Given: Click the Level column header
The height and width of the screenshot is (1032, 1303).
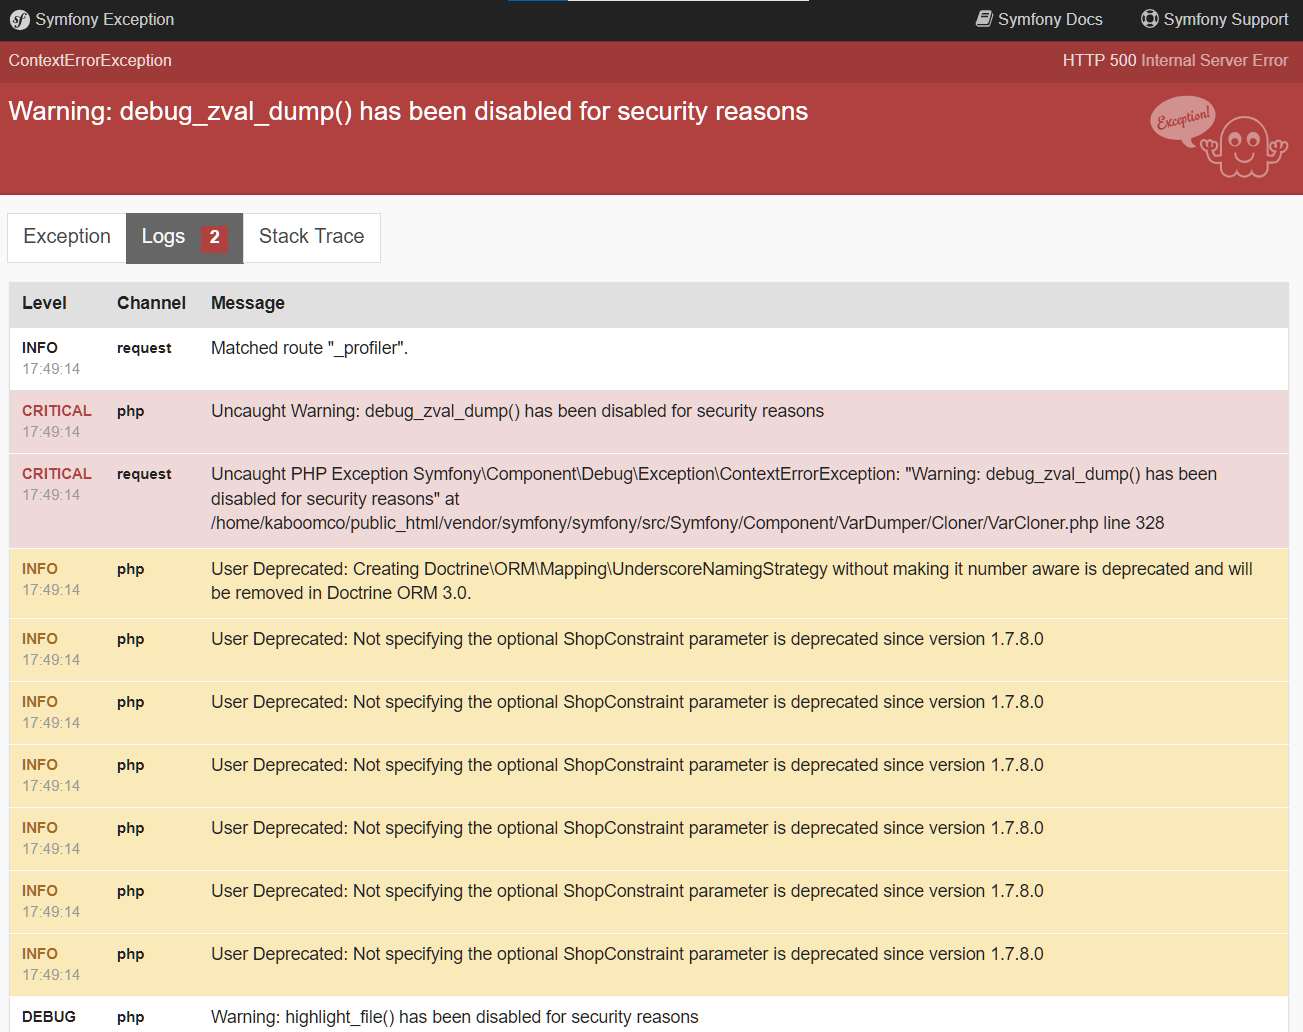Looking at the screenshot, I should (44, 303).
